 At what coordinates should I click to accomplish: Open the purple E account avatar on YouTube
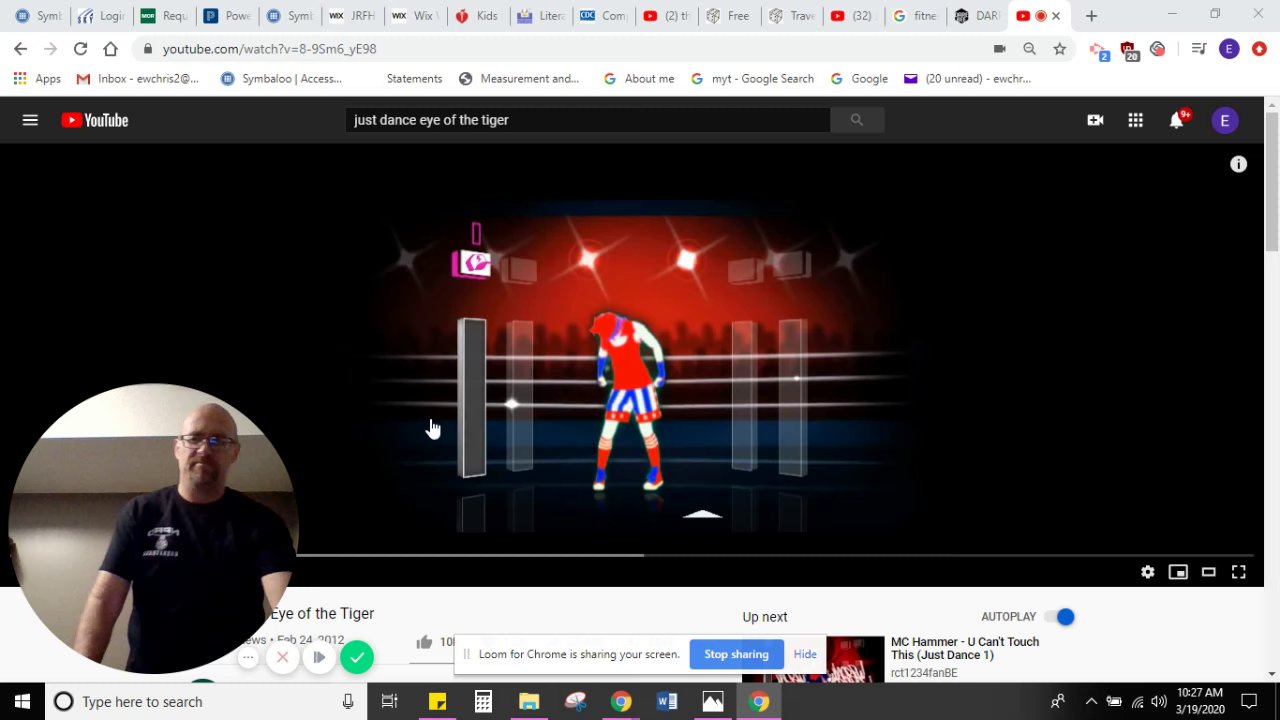(1225, 120)
